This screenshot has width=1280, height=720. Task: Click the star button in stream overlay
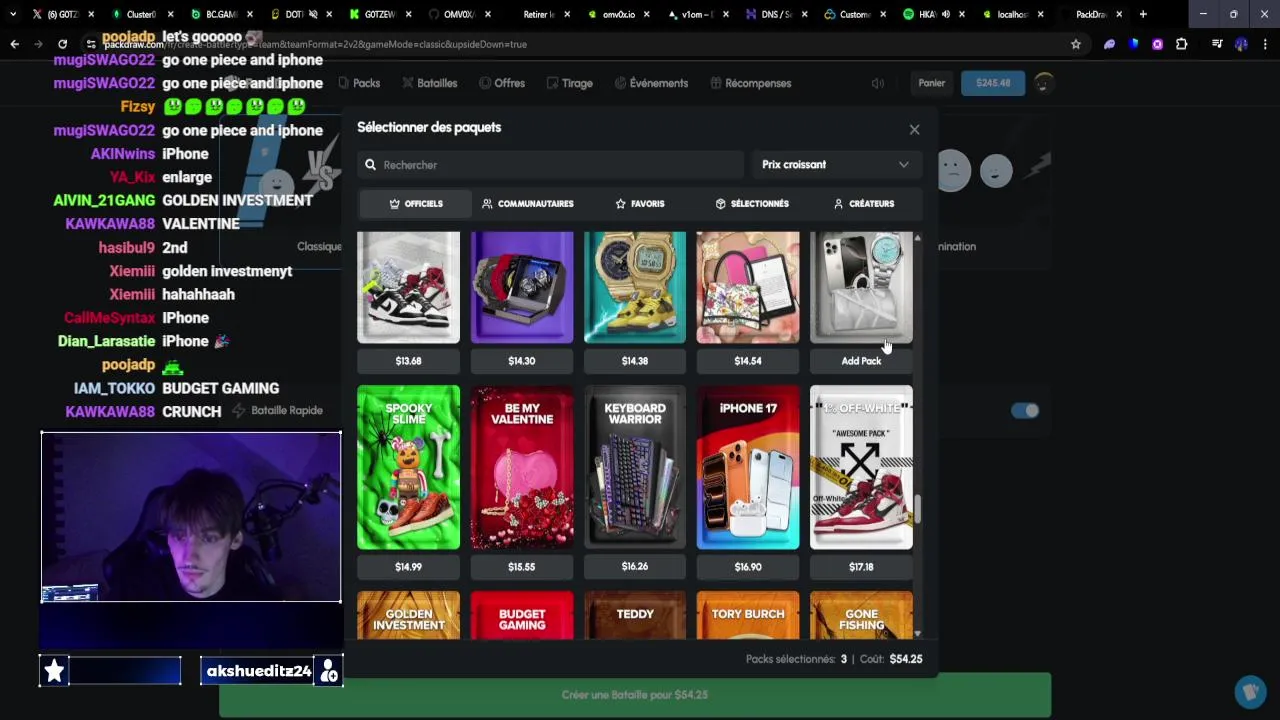(54, 671)
